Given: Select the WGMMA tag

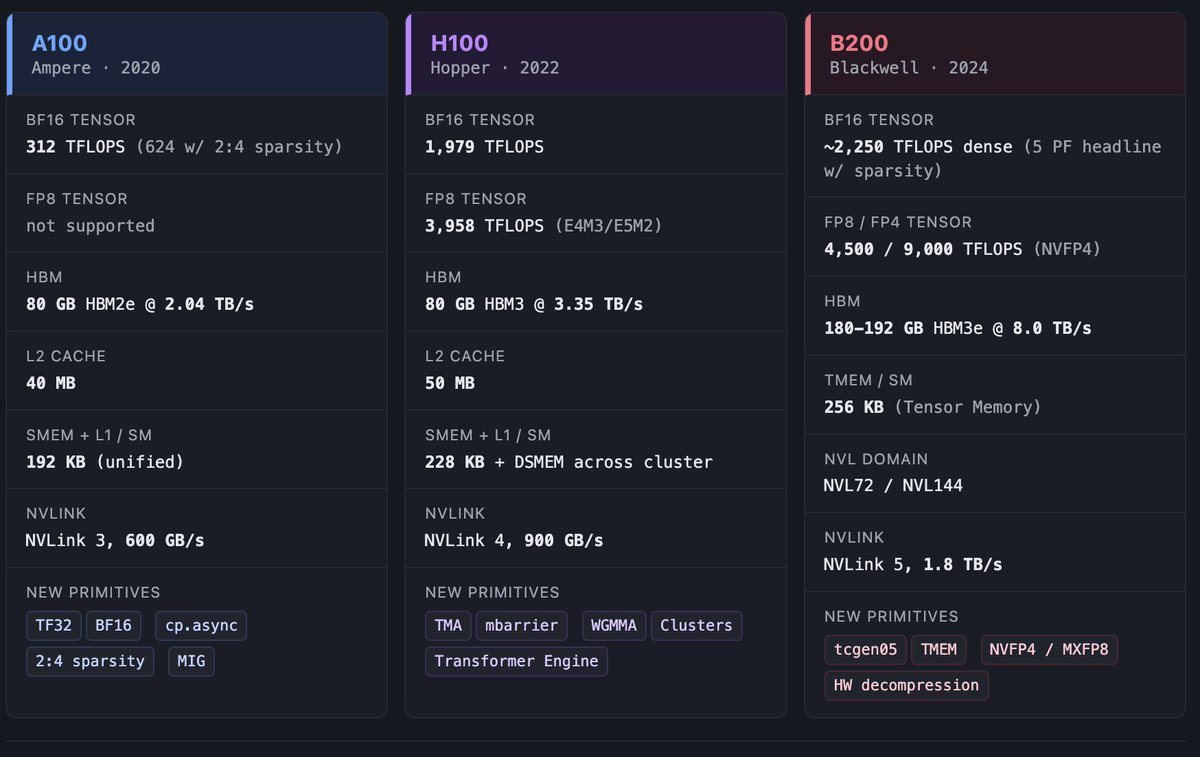Looking at the screenshot, I should [614, 626].
